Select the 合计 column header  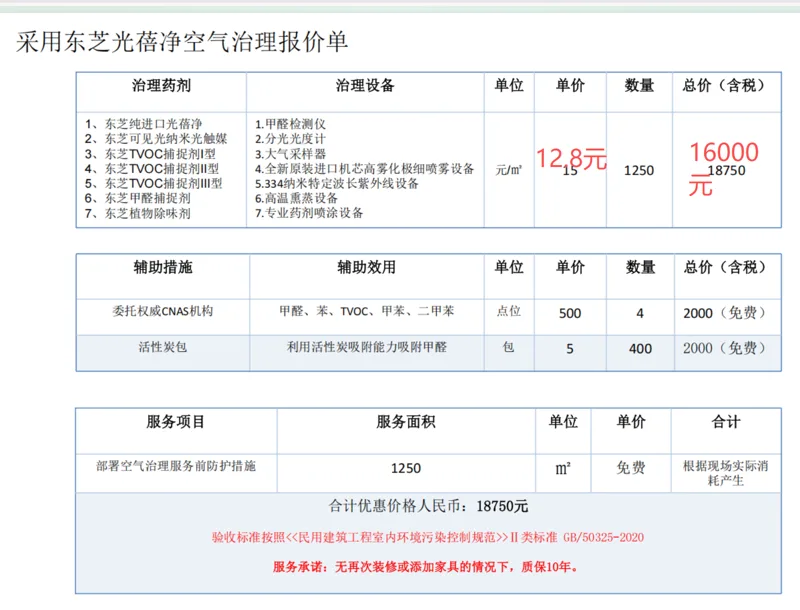[726, 422]
